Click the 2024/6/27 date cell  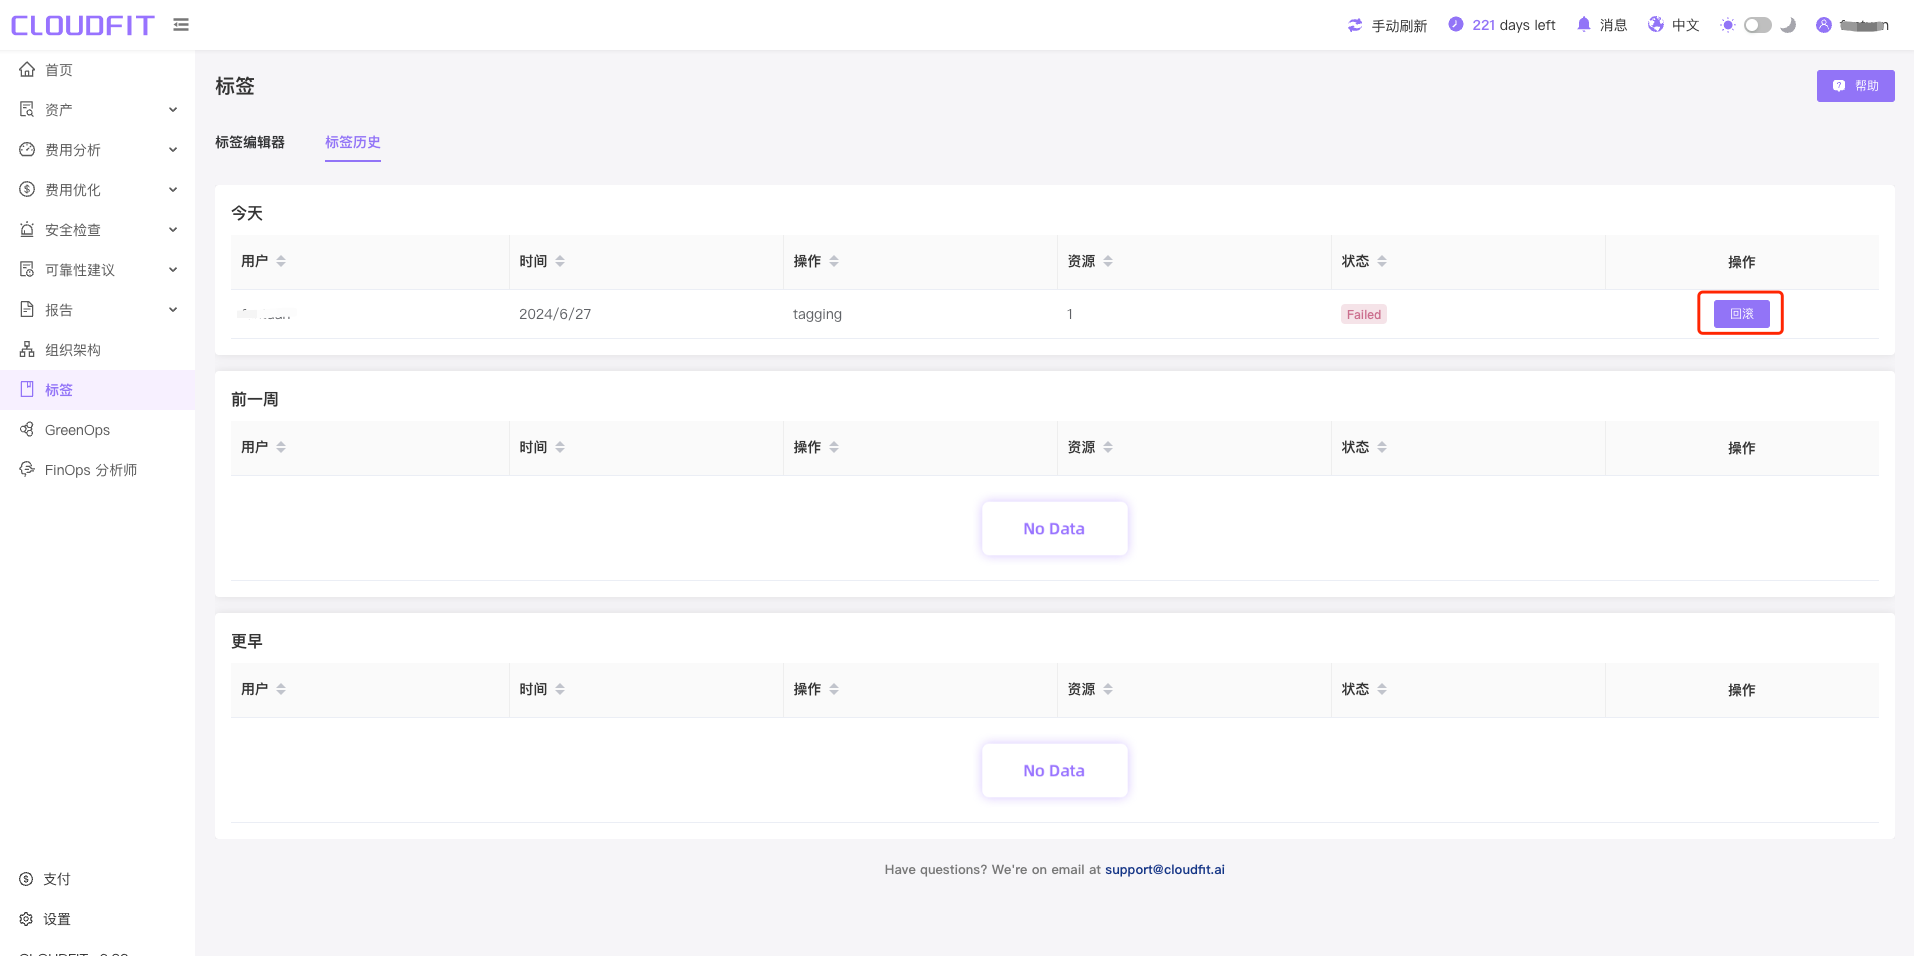coord(555,314)
